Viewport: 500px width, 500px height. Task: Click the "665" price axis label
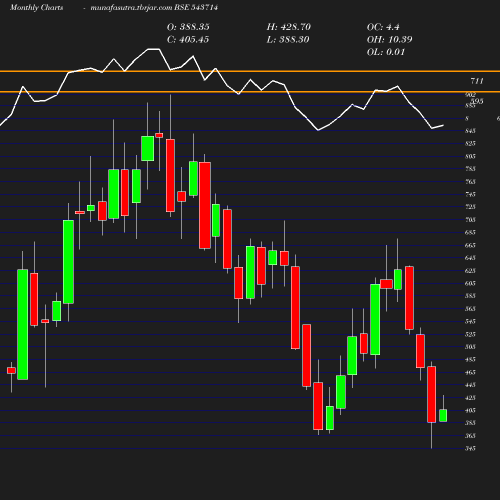(x=470, y=246)
